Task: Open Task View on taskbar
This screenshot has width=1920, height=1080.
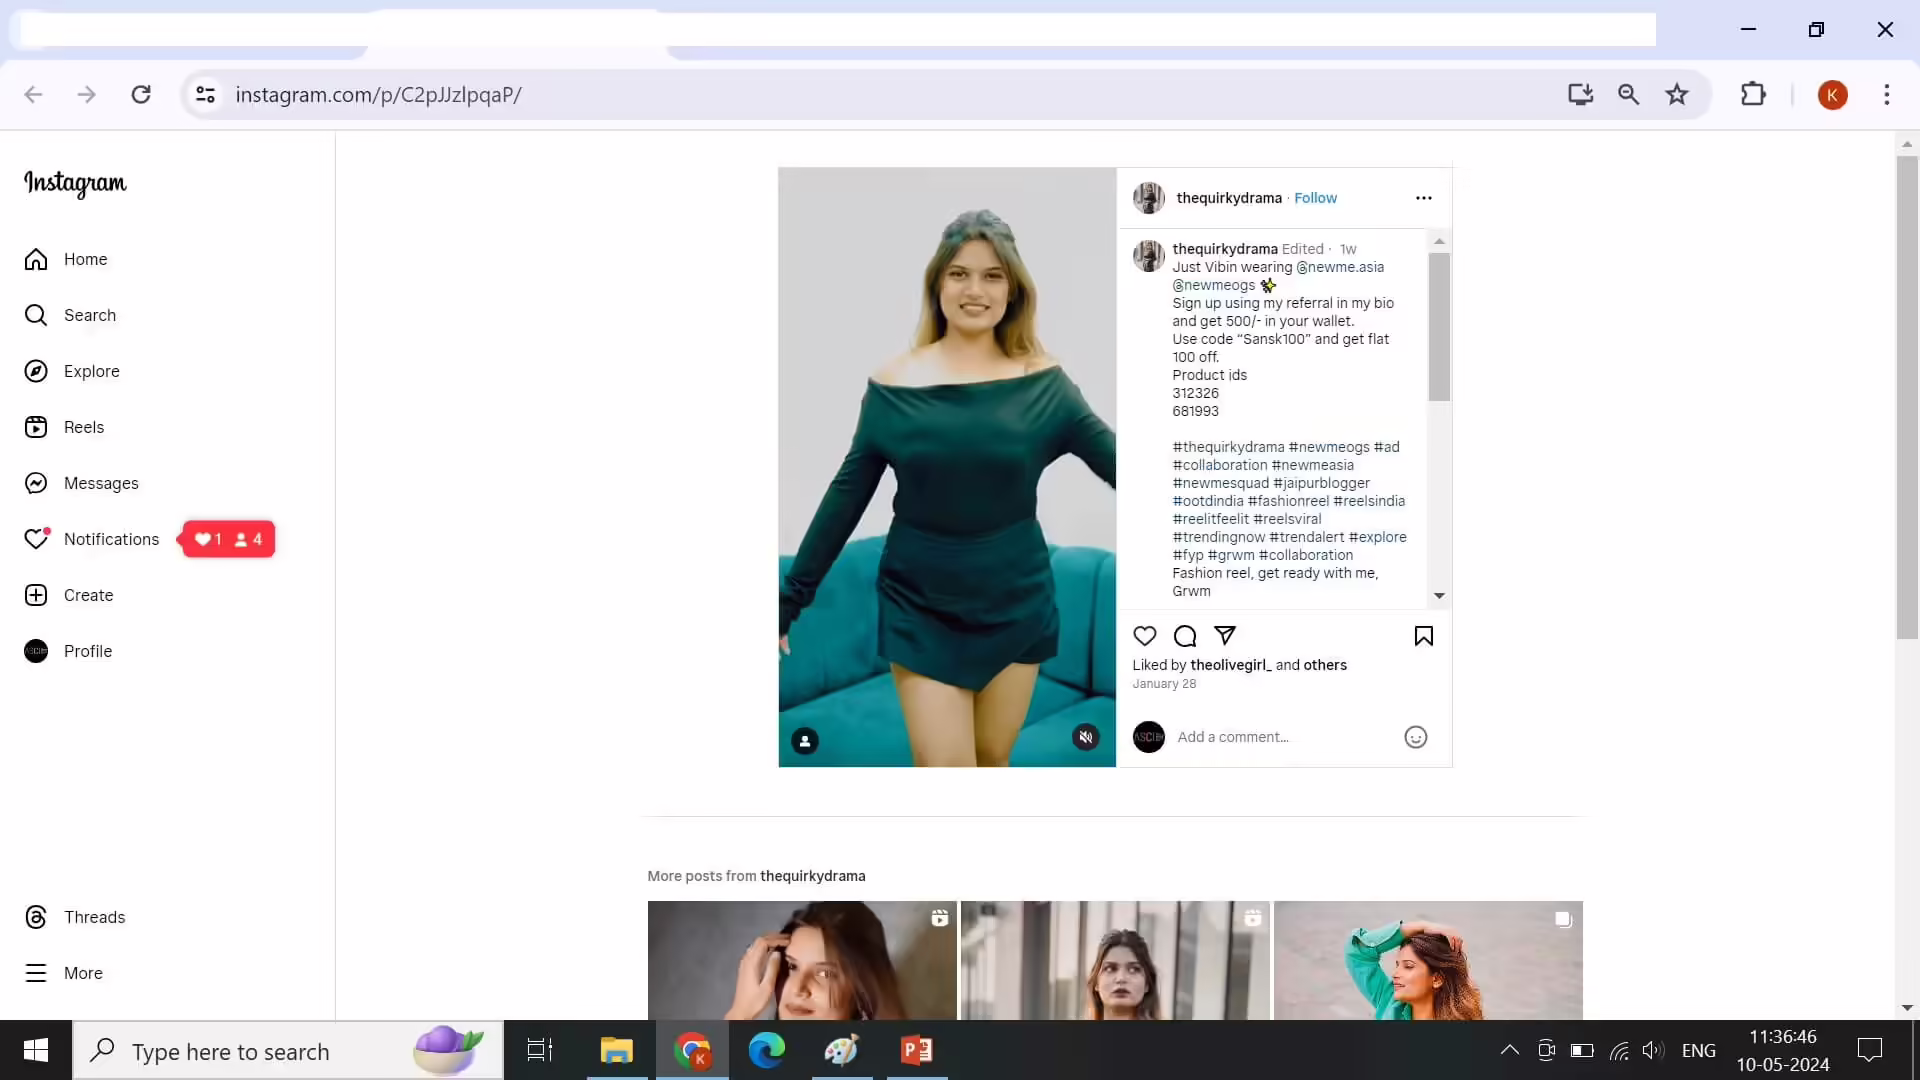Action: [x=540, y=1050]
